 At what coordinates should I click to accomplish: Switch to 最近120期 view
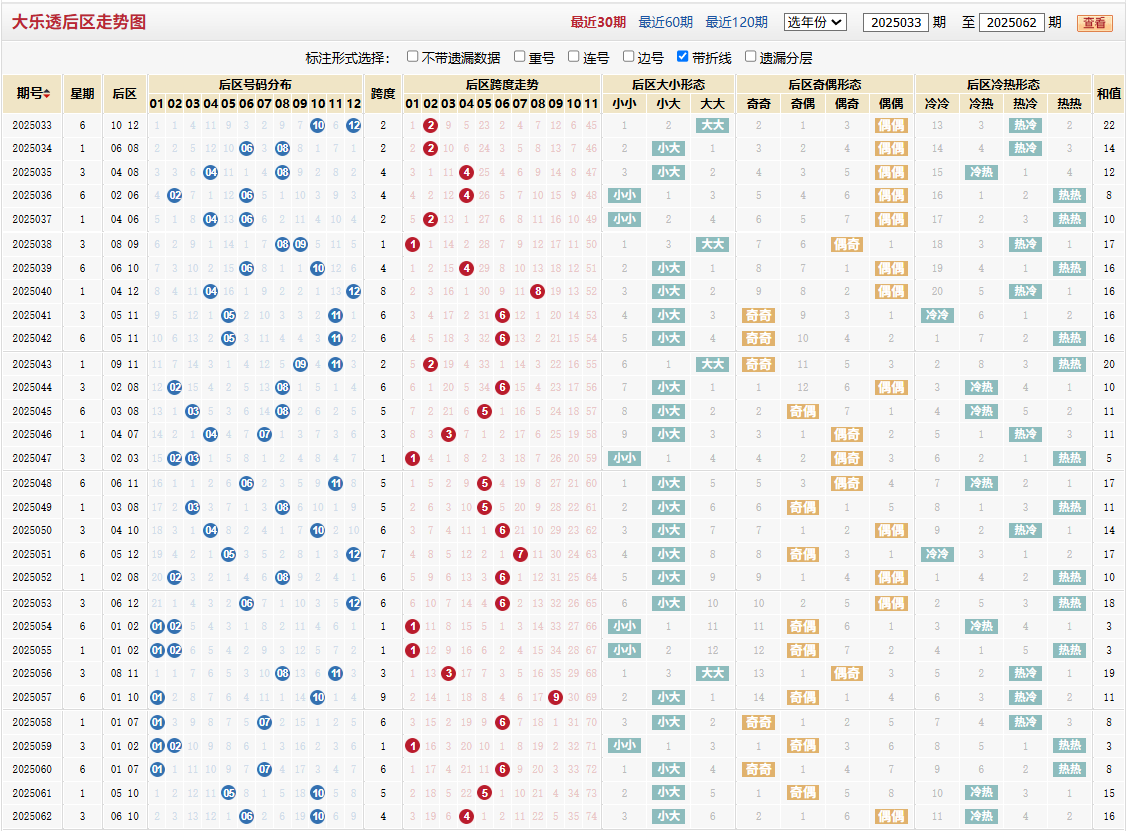[x=736, y=22]
